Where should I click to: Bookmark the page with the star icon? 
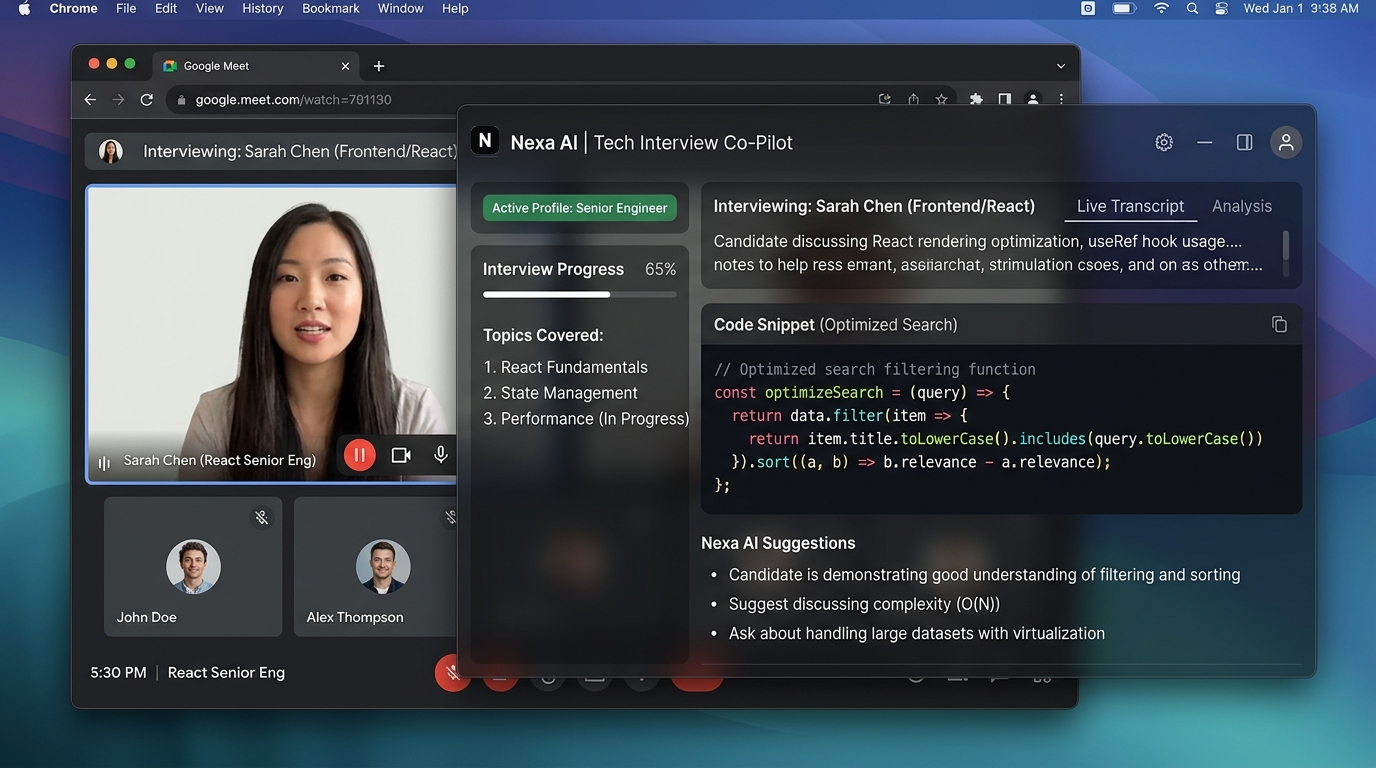941,100
